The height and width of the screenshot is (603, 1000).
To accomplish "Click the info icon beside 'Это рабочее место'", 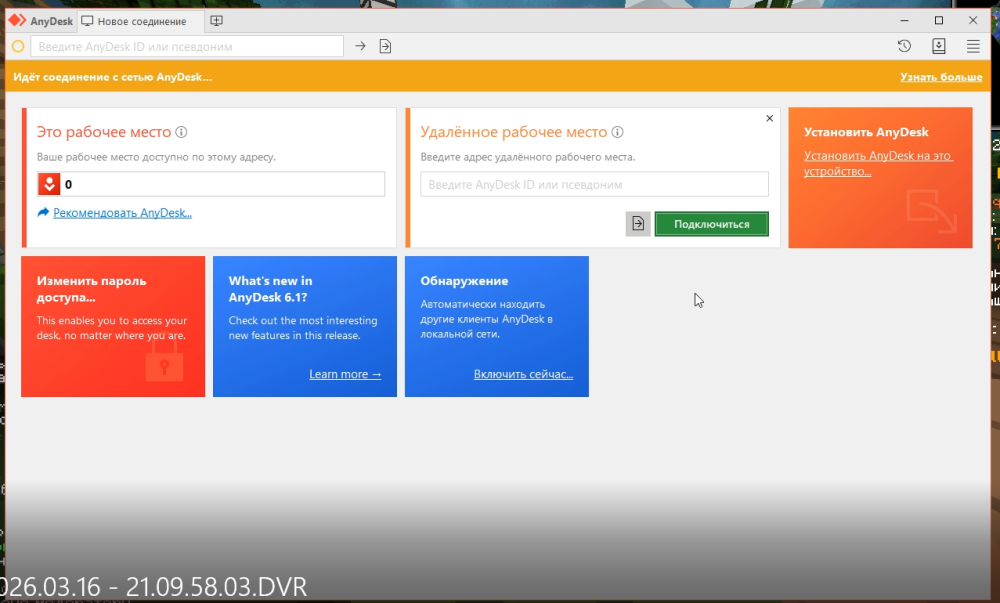I will 181,132.
